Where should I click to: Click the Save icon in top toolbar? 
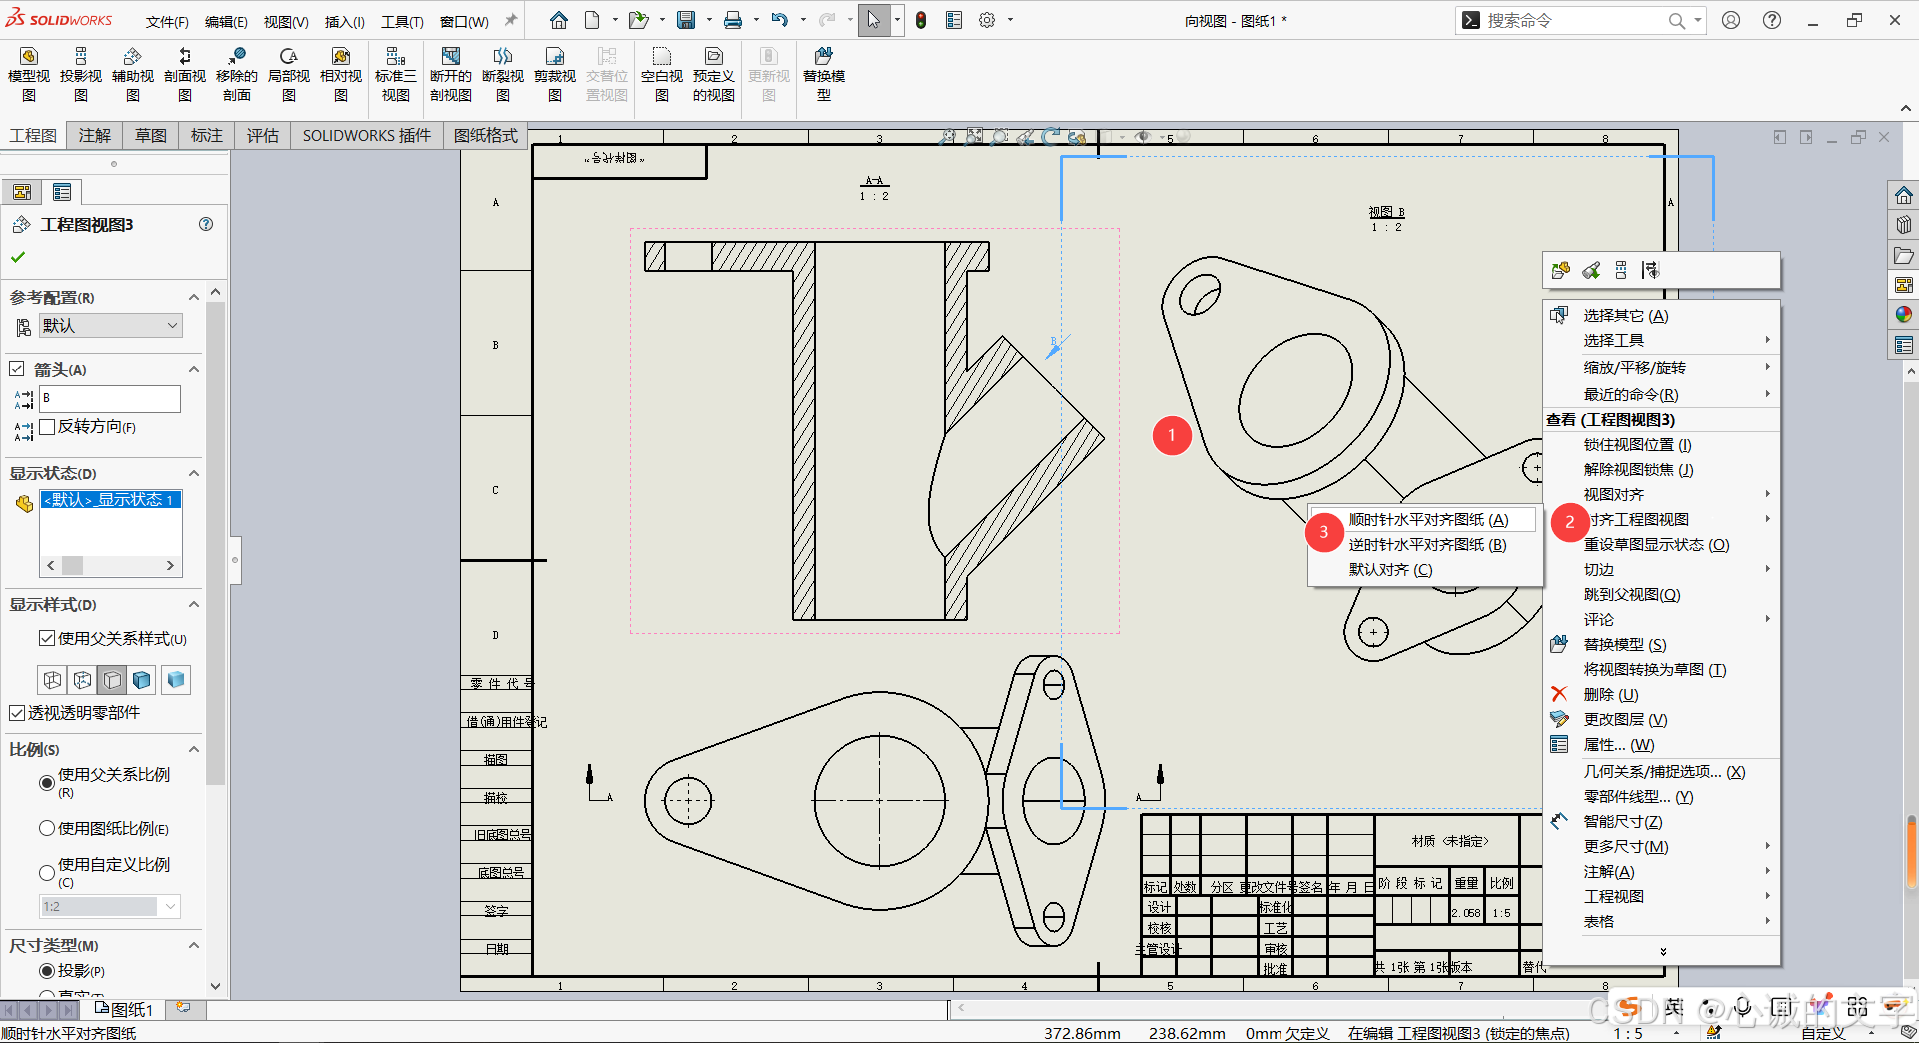[x=686, y=20]
